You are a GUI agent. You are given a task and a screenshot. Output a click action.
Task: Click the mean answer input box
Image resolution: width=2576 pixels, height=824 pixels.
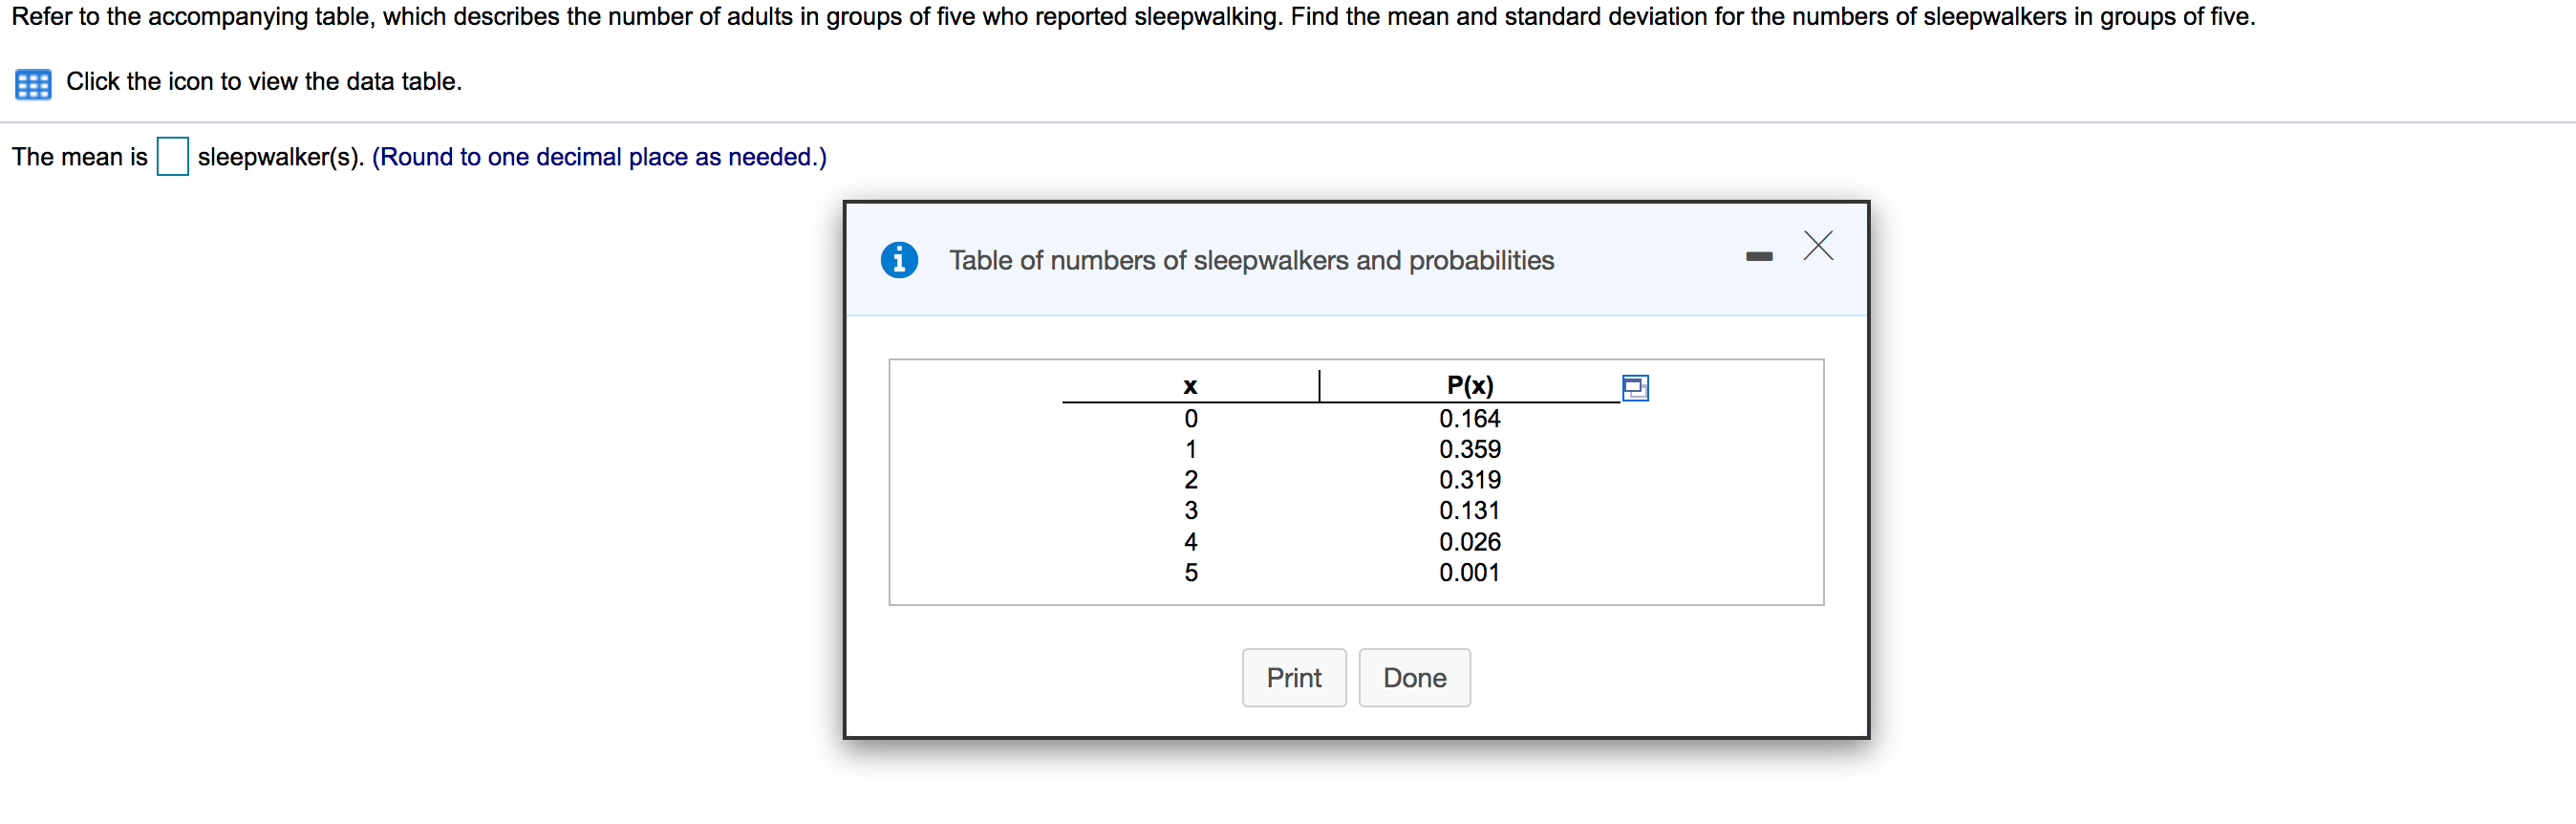click(172, 157)
